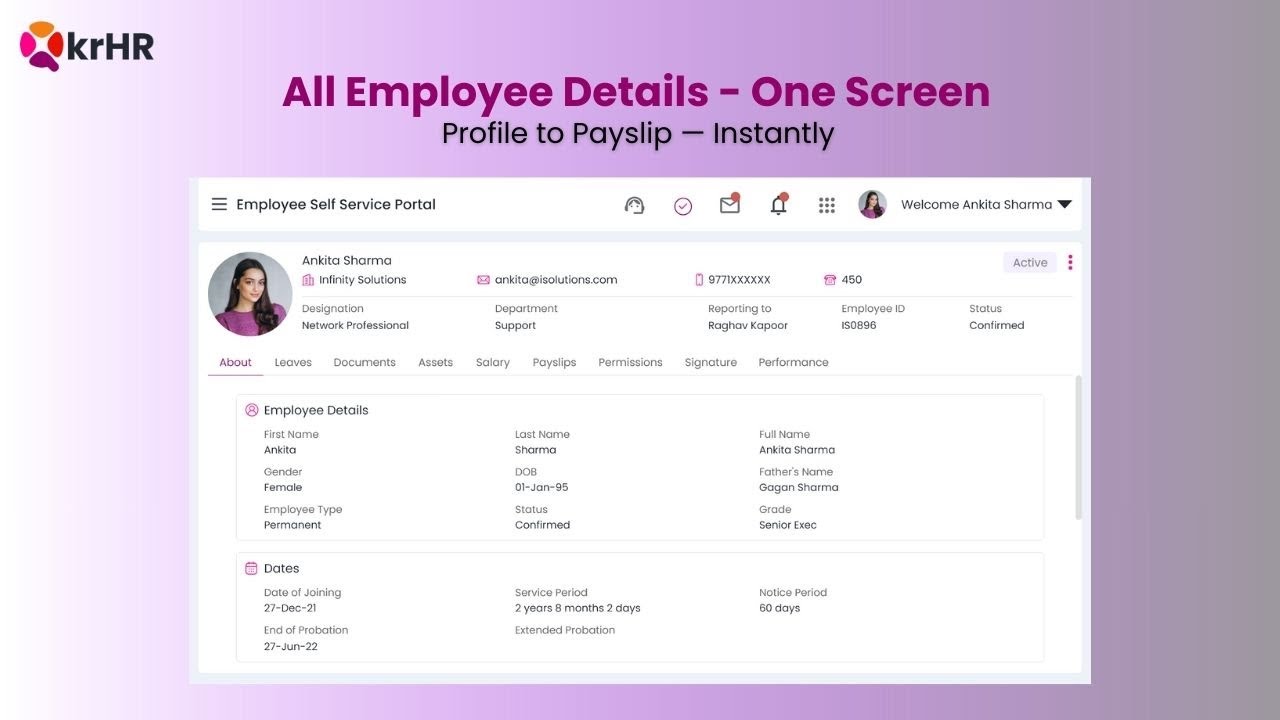The width and height of the screenshot is (1280, 720).
Task: Open the hamburger menu icon
Action: (219, 204)
